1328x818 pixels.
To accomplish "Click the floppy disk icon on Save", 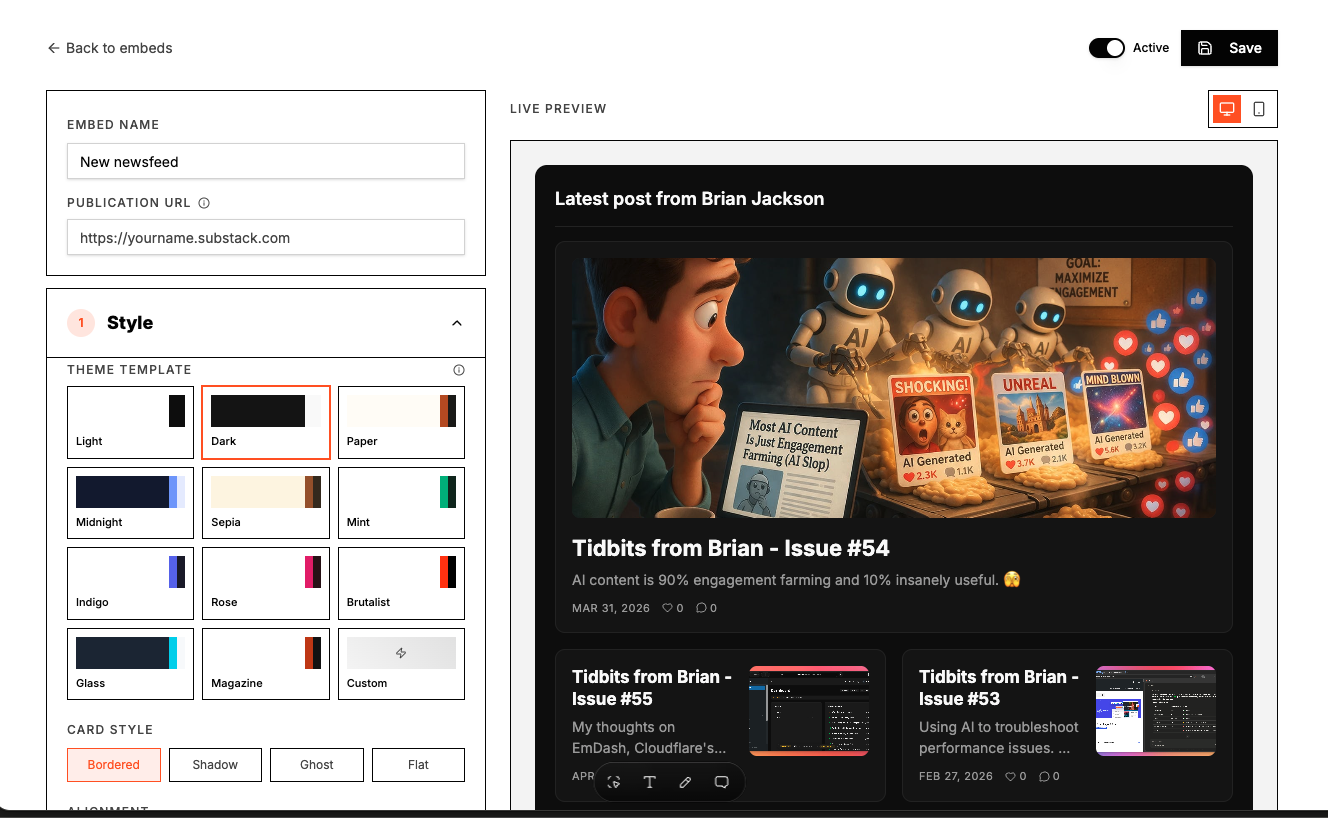I will point(1205,48).
